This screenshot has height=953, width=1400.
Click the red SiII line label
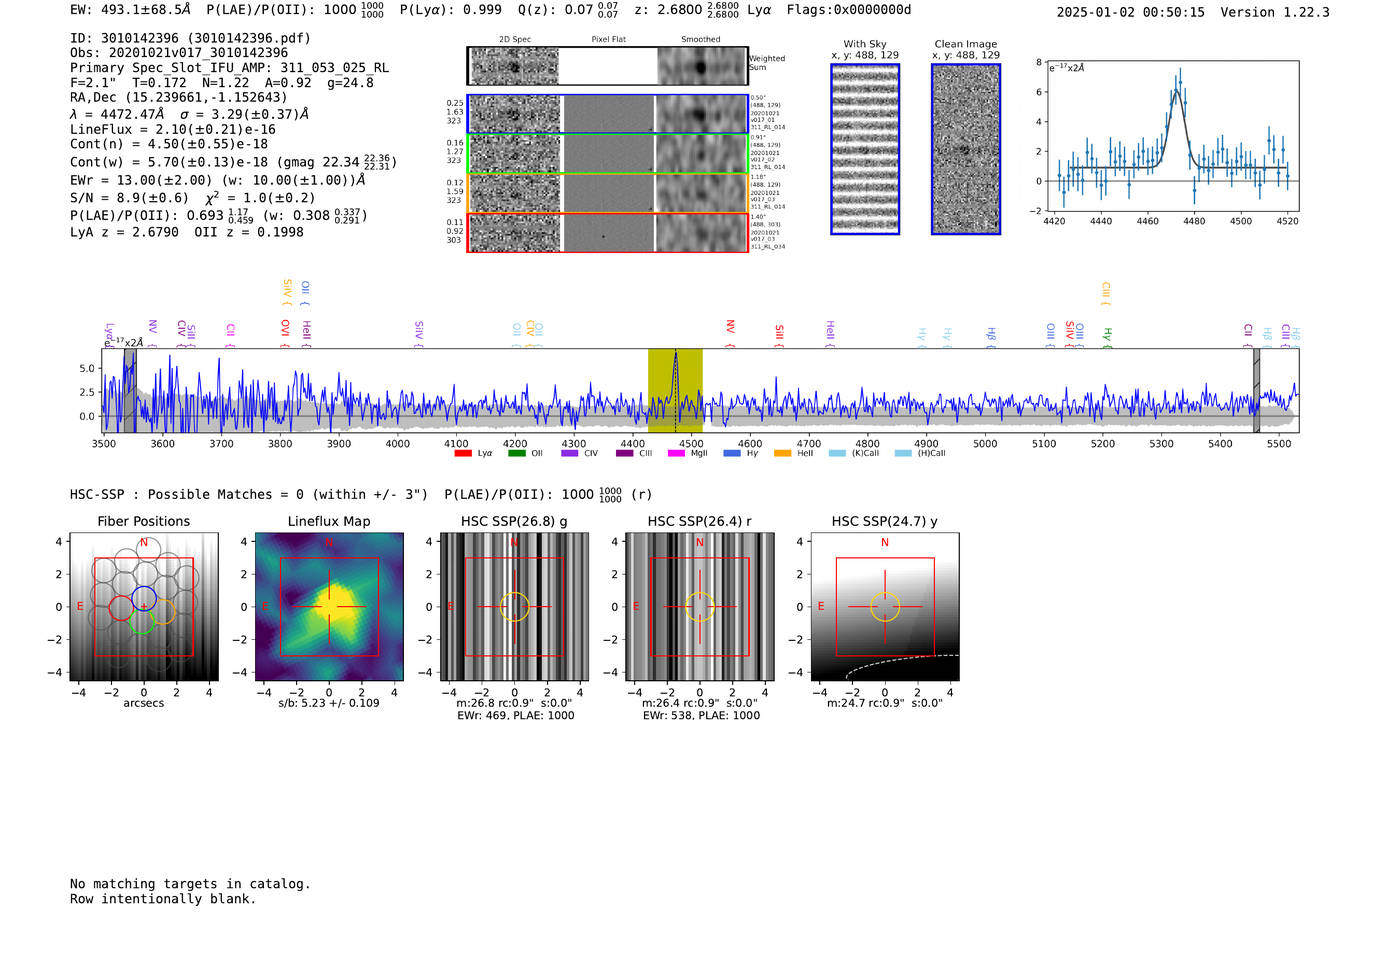pos(779,334)
